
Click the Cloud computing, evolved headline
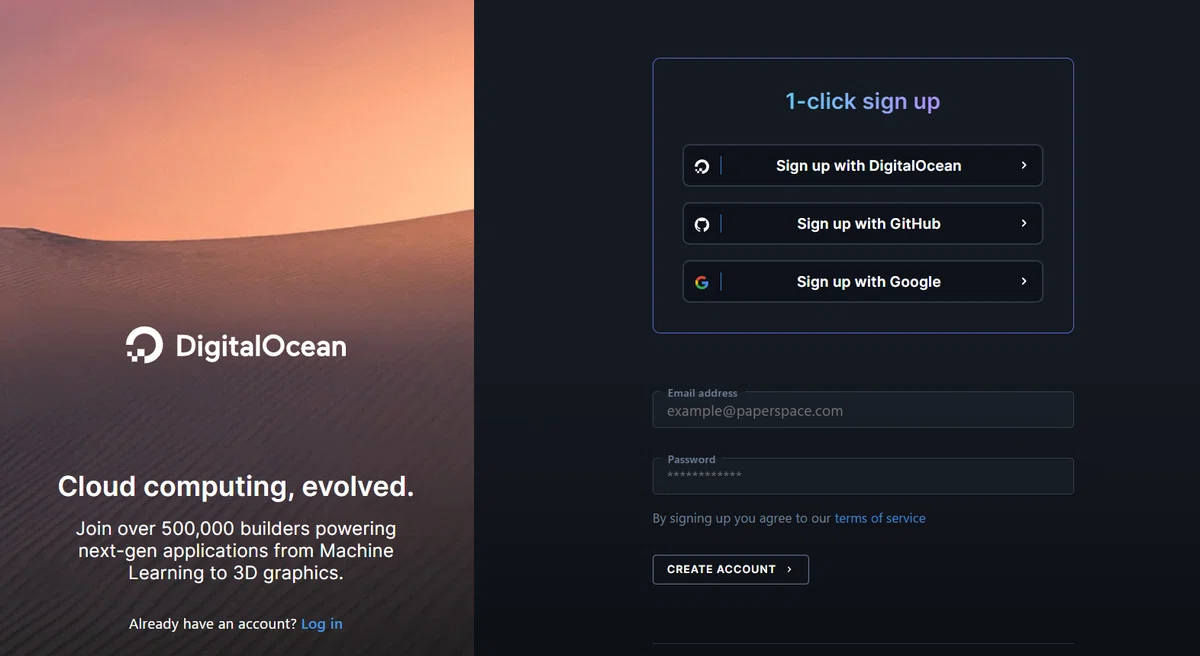point(236,487)
